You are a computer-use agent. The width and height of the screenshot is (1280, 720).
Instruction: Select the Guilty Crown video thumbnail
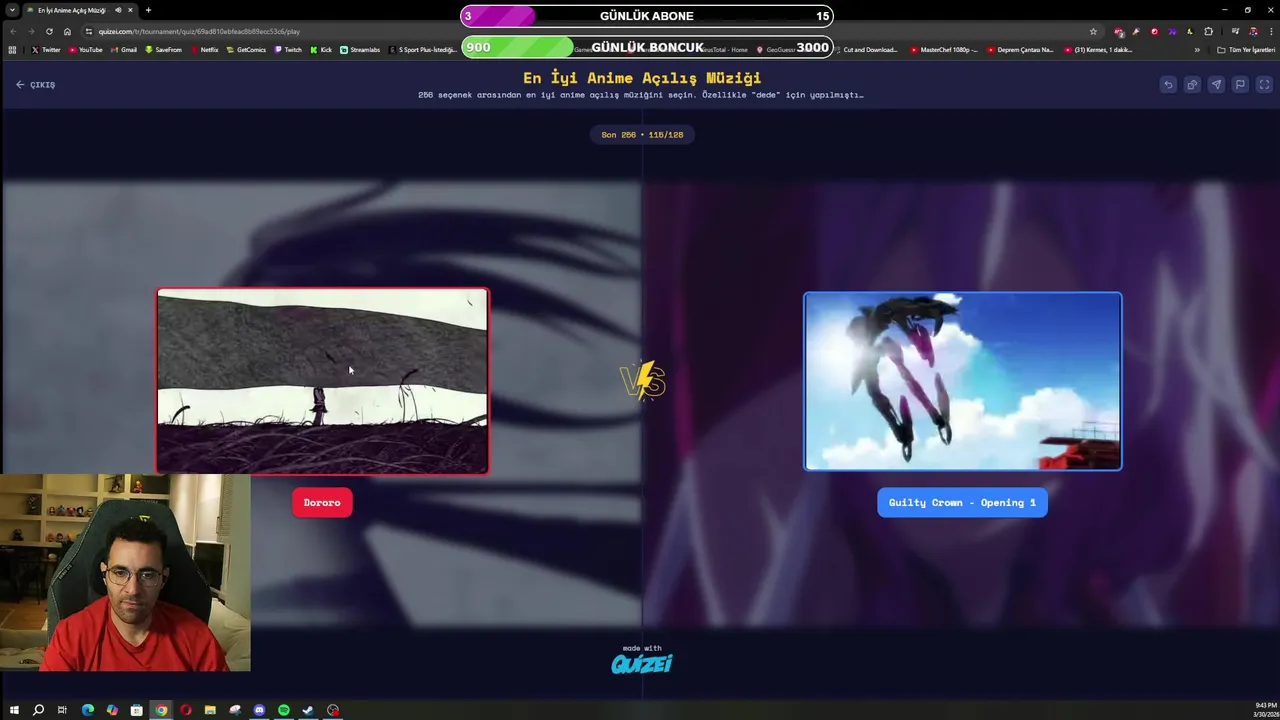[963, 381]
